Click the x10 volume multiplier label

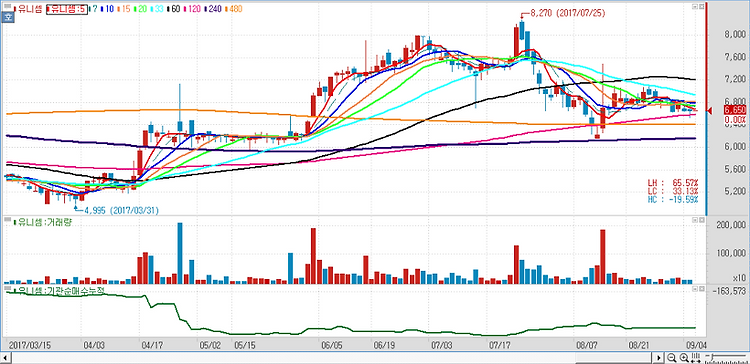[739, 278]
